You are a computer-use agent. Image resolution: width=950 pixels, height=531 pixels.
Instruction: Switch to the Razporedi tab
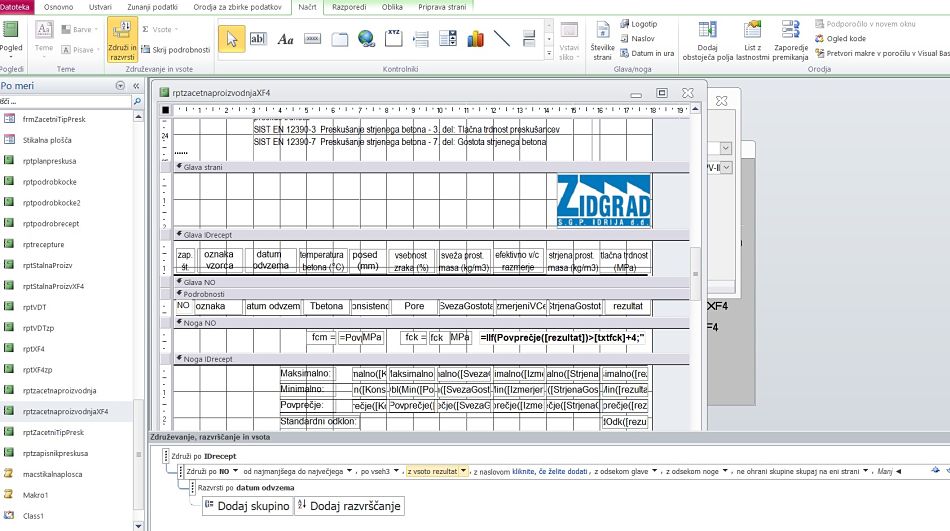tap(349, 7)
